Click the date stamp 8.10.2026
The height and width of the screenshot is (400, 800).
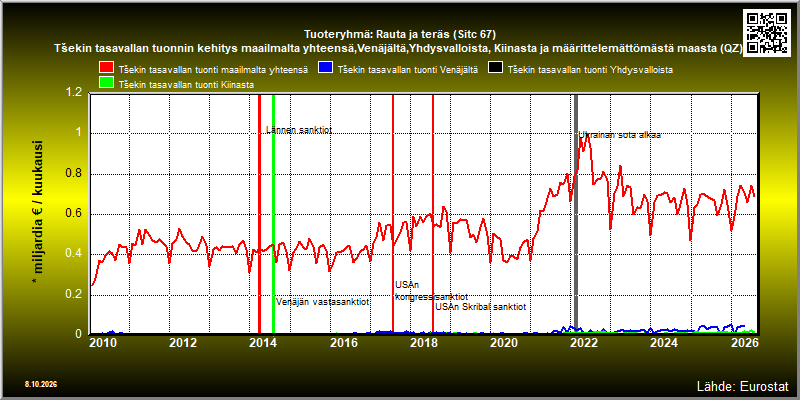41,384
